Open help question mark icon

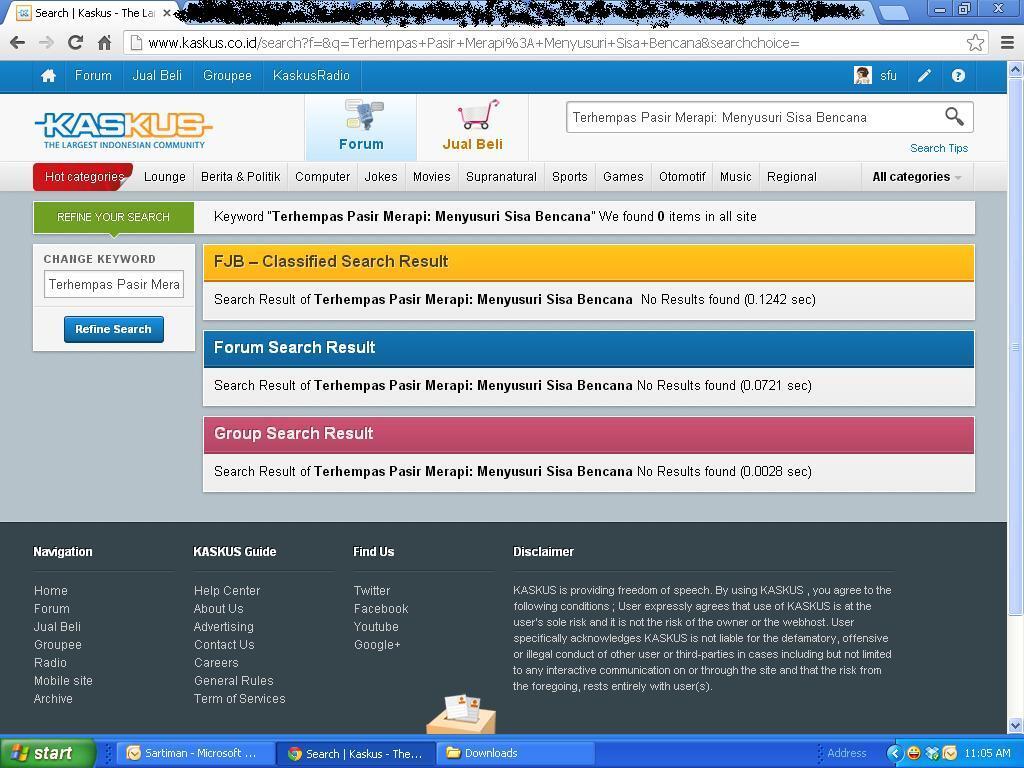pyautogui.click(x=958, y=76)
